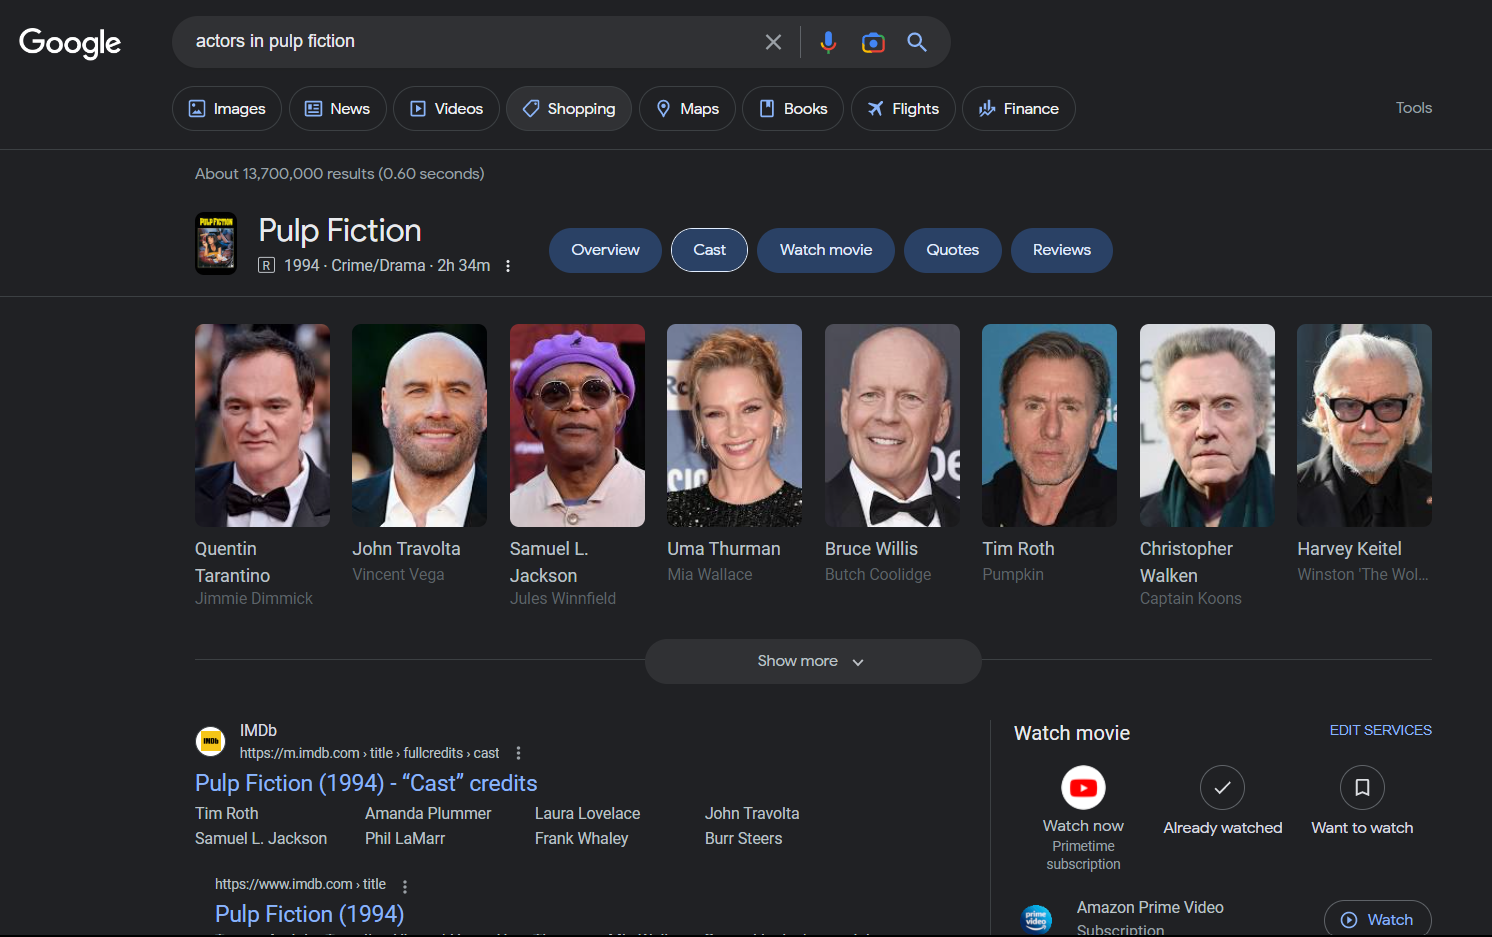Expand cast list with Show more
This screenshot has height=937, width=1492.
click(813, 661)
